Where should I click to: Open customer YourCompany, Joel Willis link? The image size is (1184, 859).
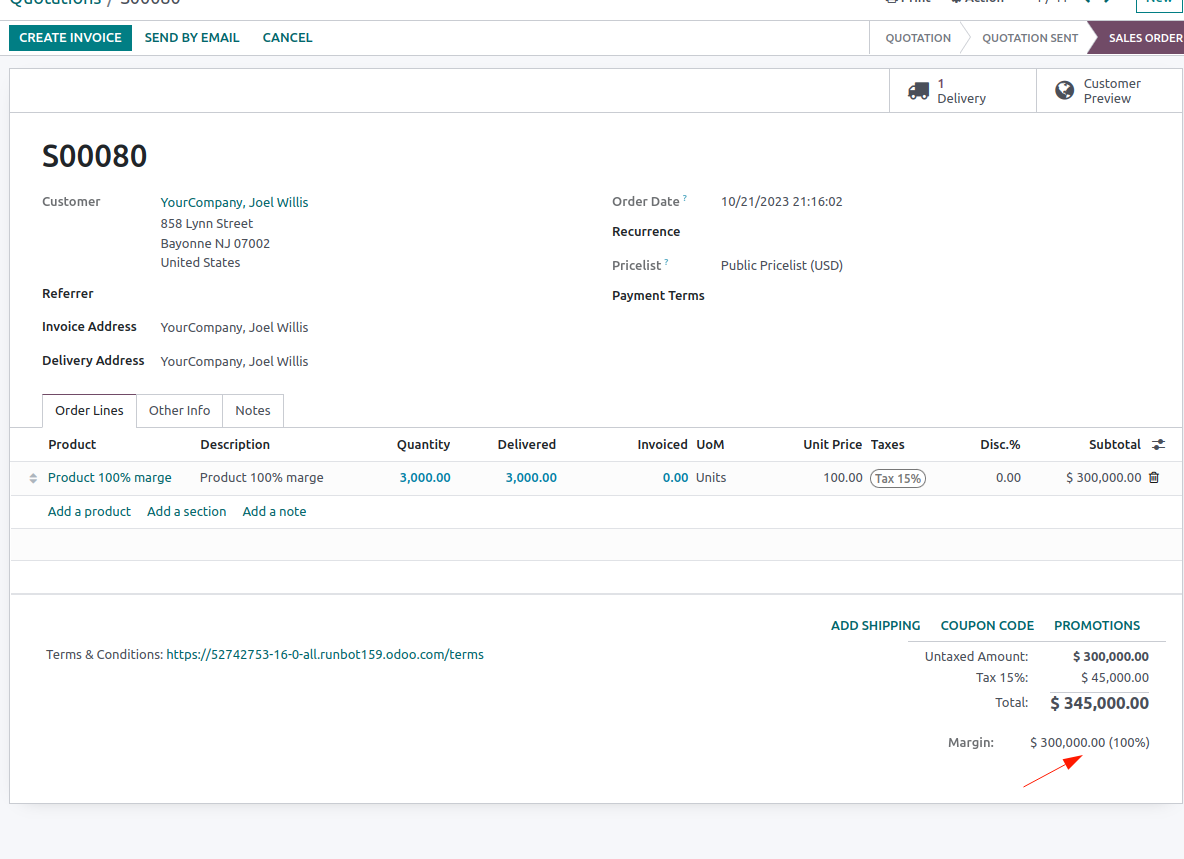pyautogui.click(x=234, y=202)
